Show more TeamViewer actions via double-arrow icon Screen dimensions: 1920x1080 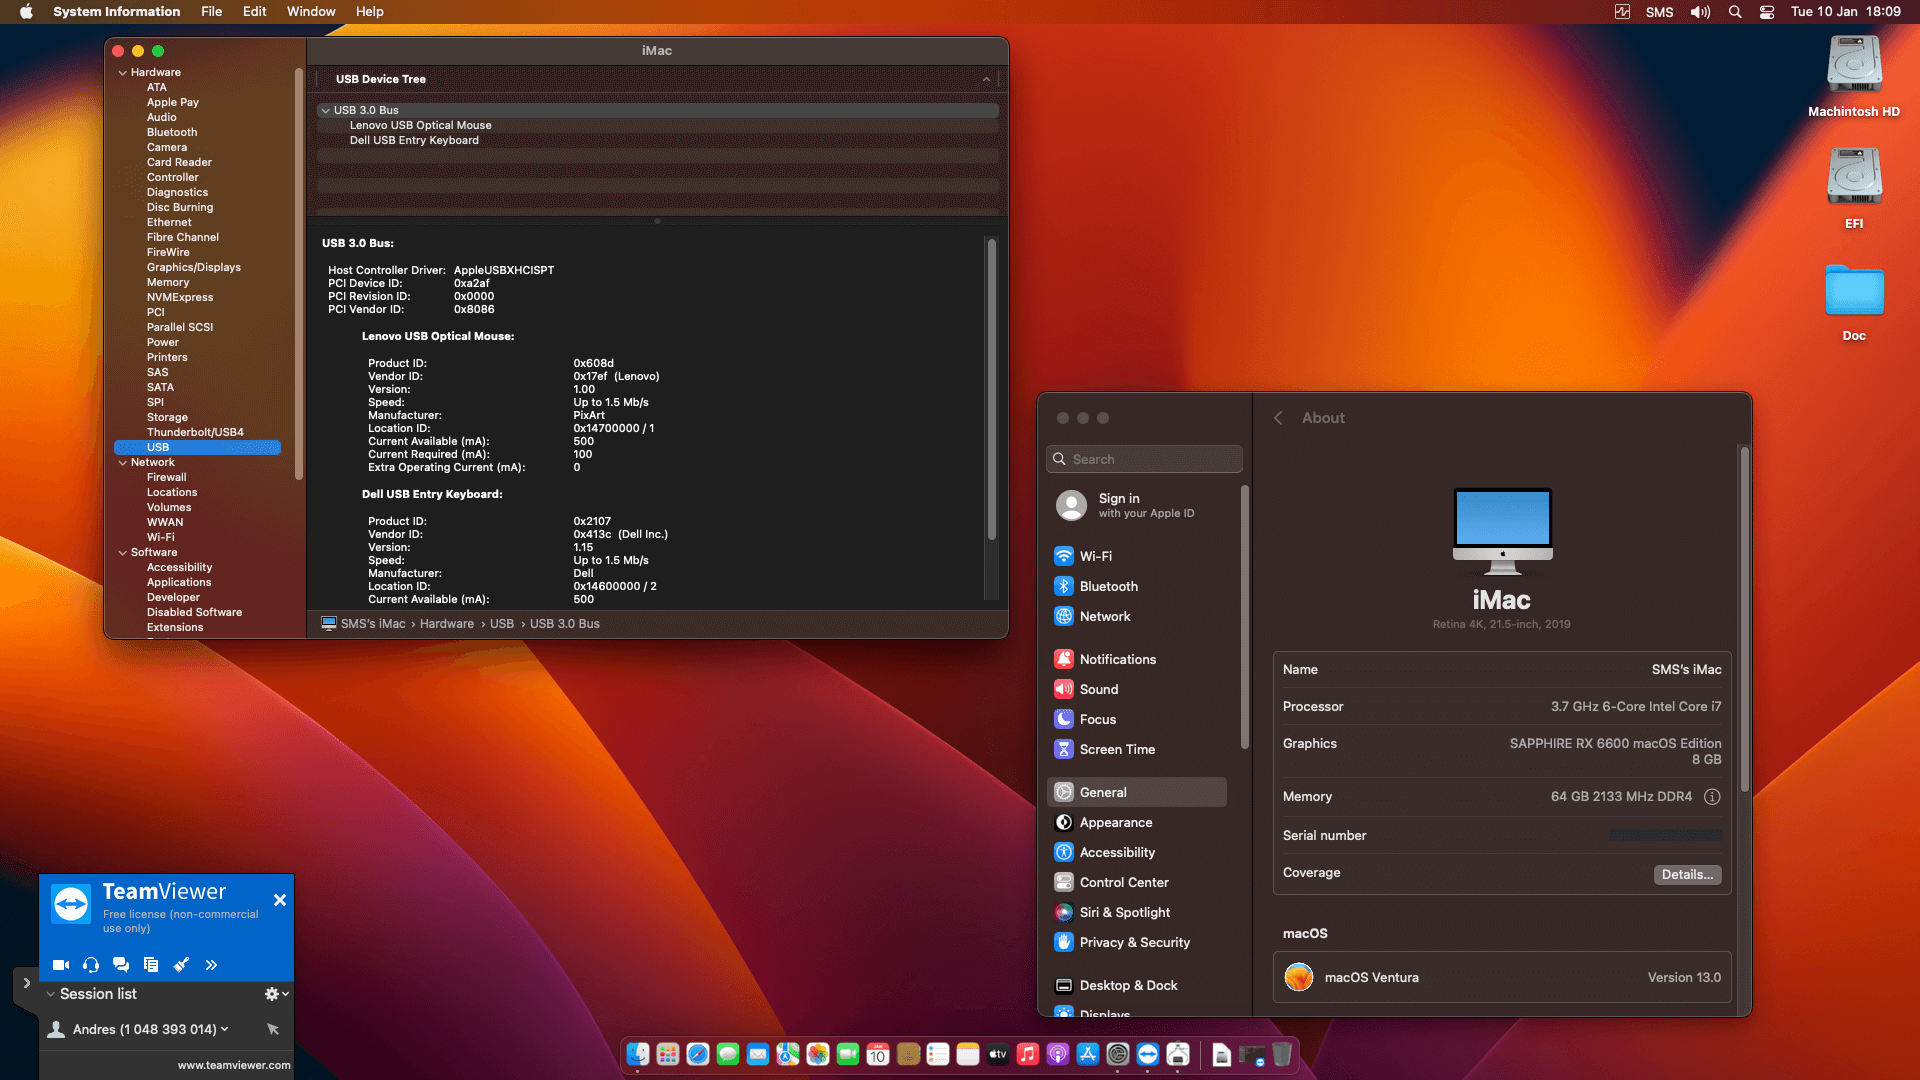click(x=211, y=965)
